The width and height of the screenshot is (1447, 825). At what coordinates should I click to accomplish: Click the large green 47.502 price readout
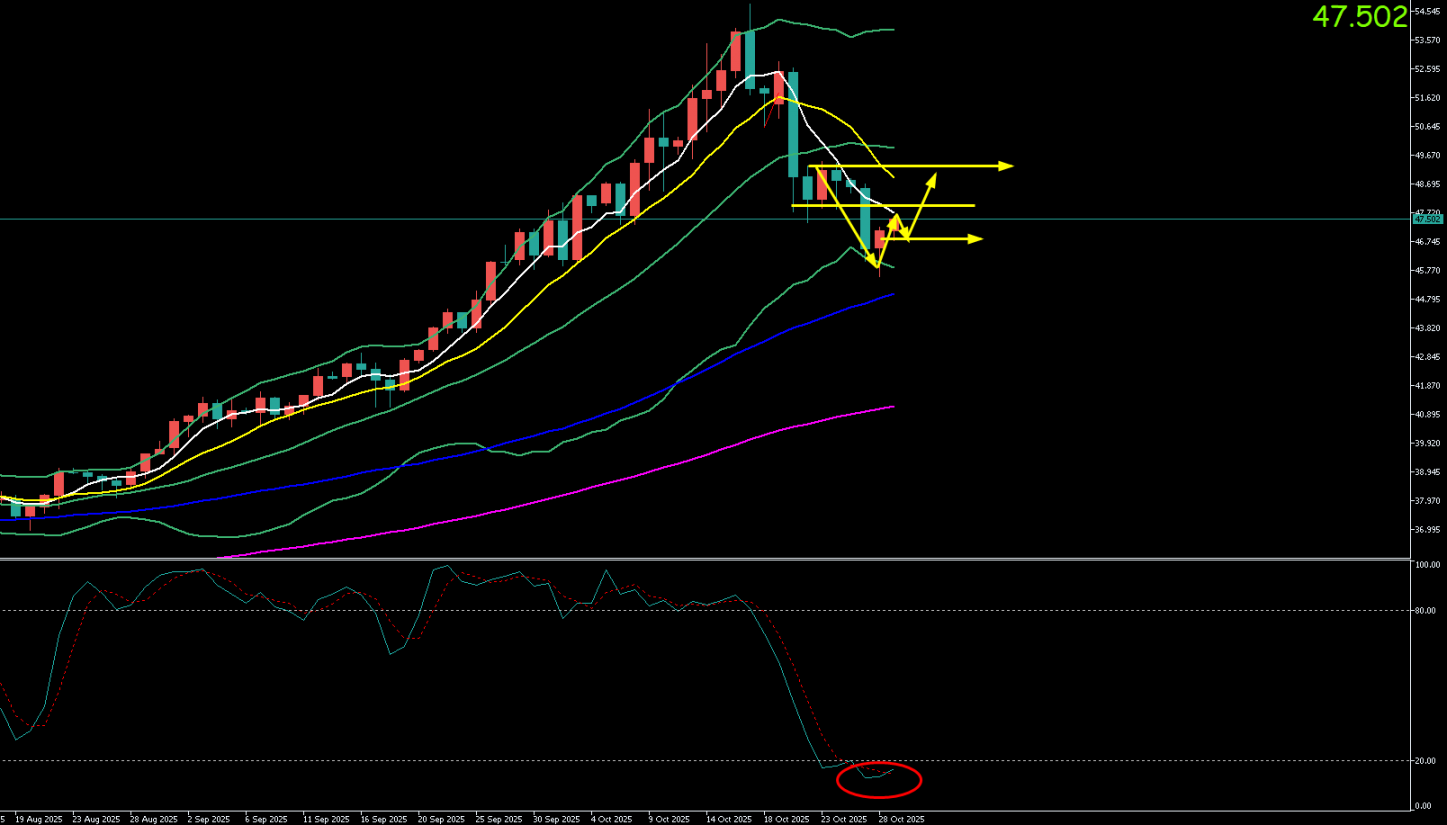(1359, 17)
